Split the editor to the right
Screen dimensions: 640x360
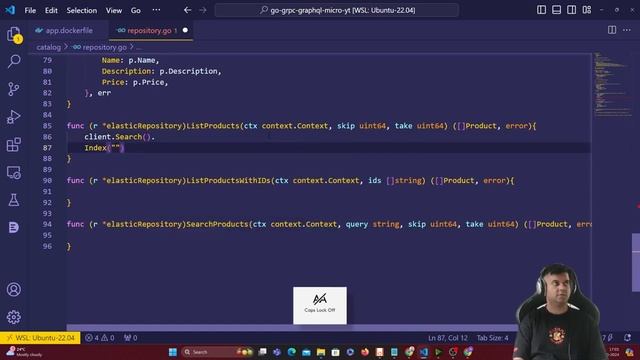pos(612,30)
